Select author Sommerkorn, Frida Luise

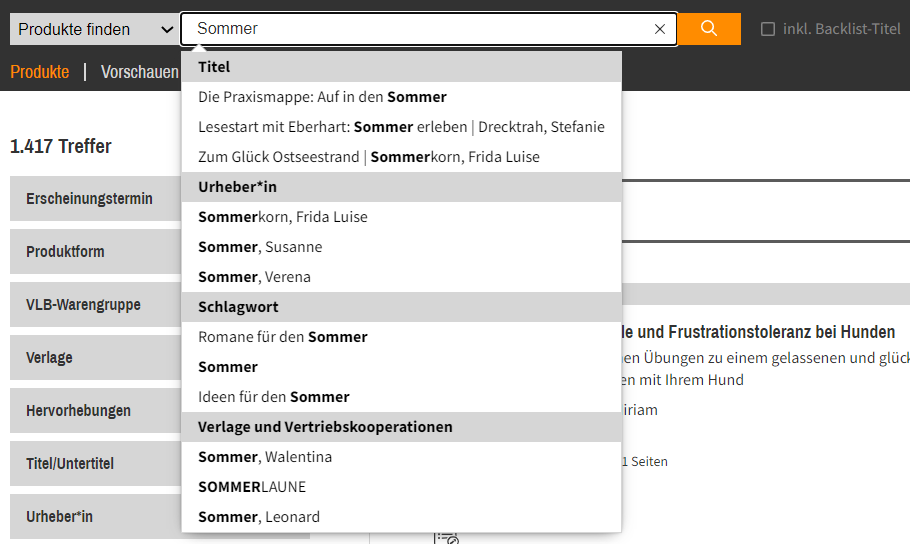pyautogui.click(x=401, y=217)
